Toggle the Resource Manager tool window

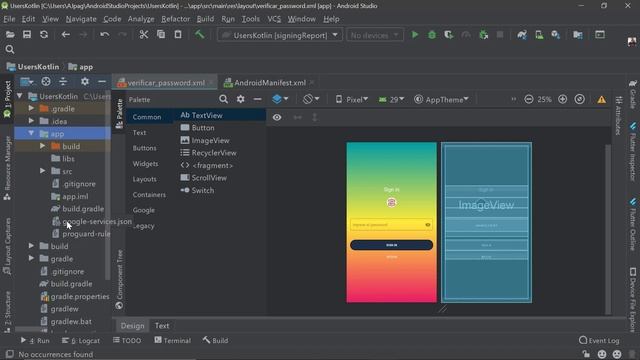(x=7, y=168)
